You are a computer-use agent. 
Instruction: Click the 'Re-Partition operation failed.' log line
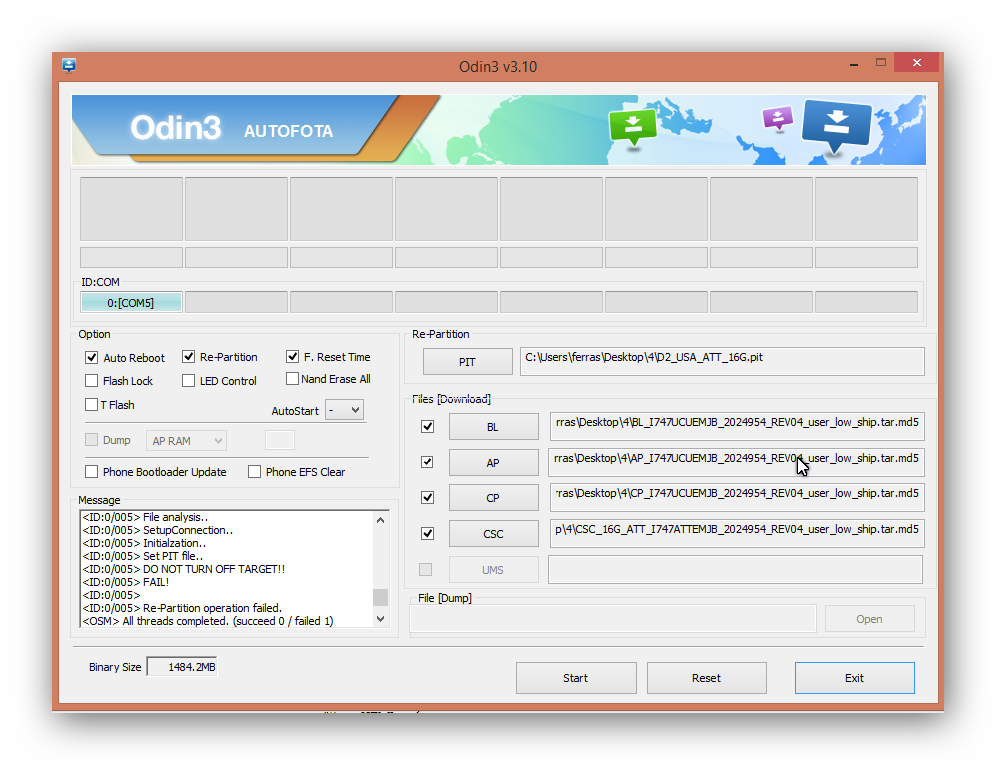pyautogui.click(x=182, y=608)
